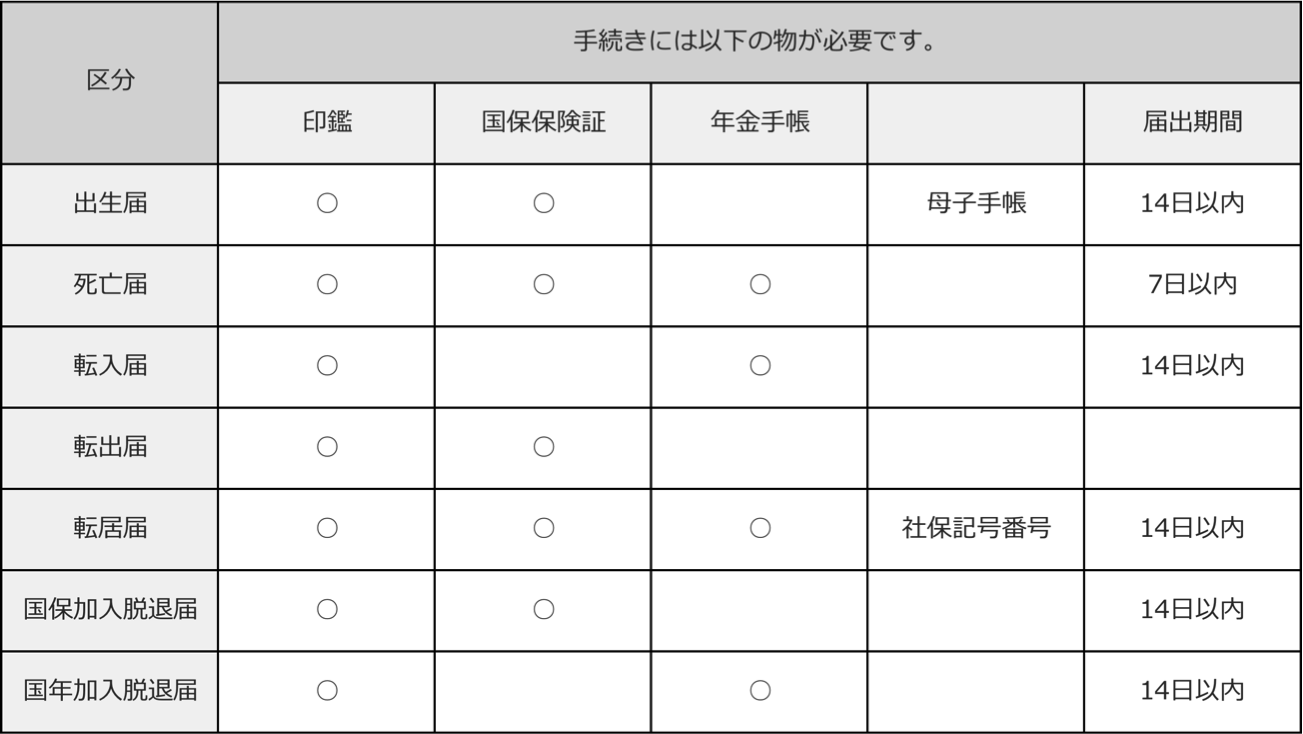This screenshot has height=734, width=1303.
Task: Click the 転入届 row label
Action: tap(110, 365)
